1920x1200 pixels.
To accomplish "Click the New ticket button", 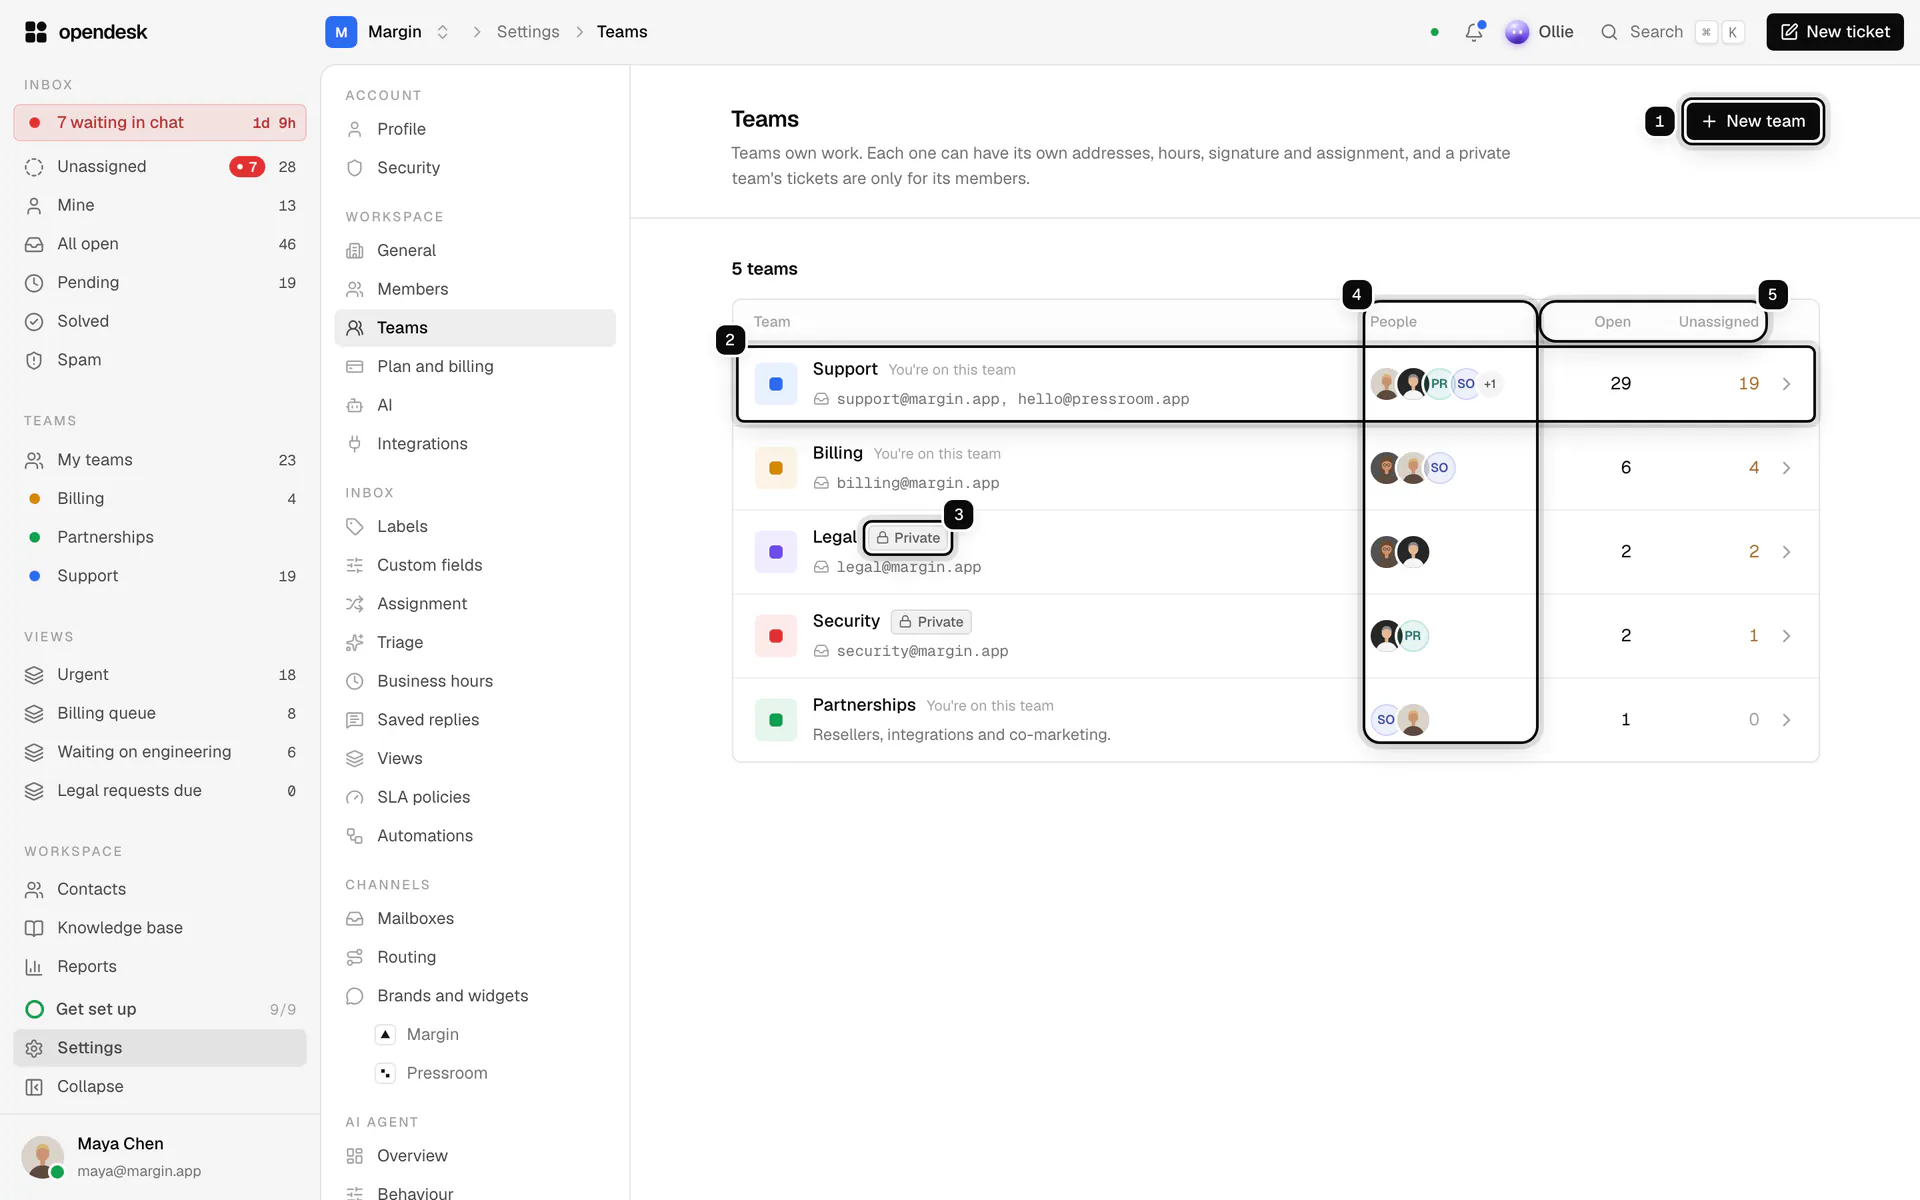I will (1835, 32).
